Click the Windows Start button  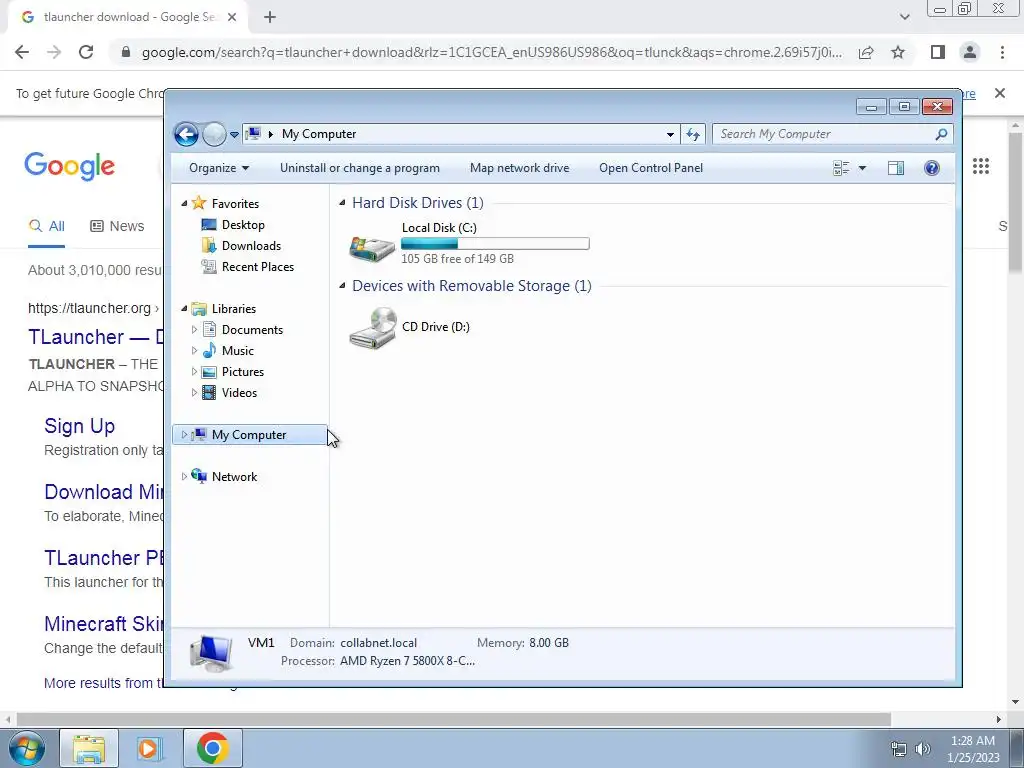click(26, 748)
